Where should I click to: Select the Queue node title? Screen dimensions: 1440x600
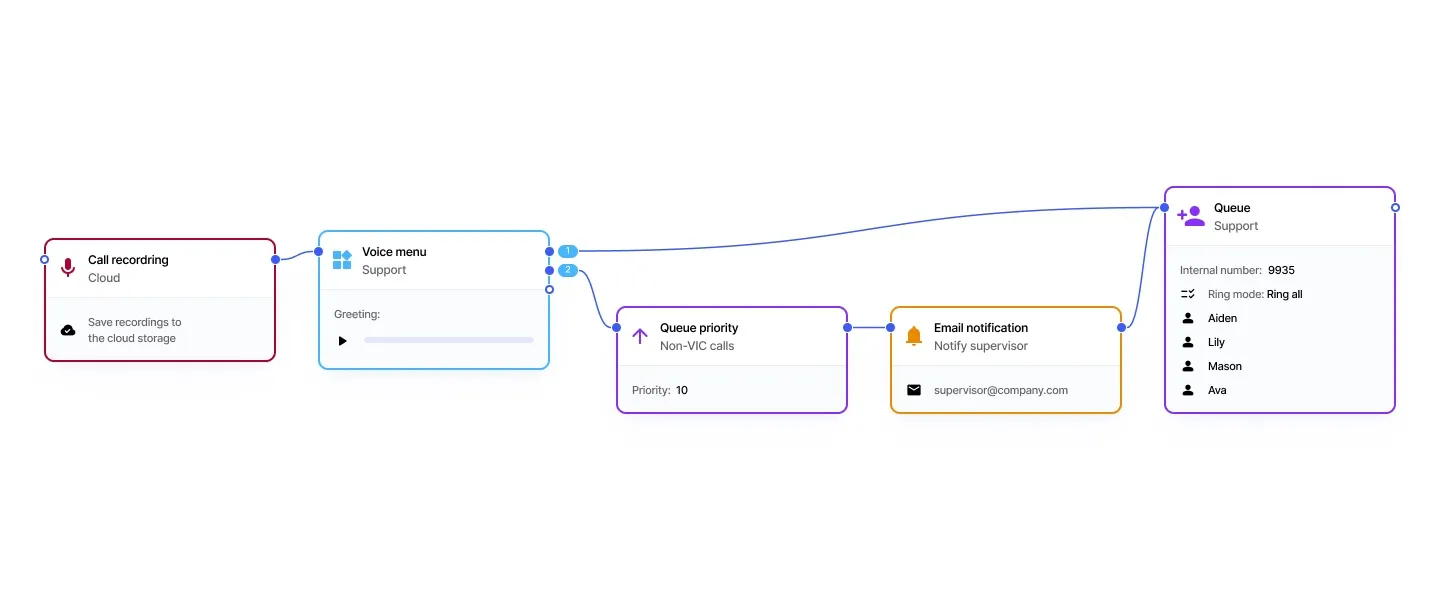(1232, 208)
